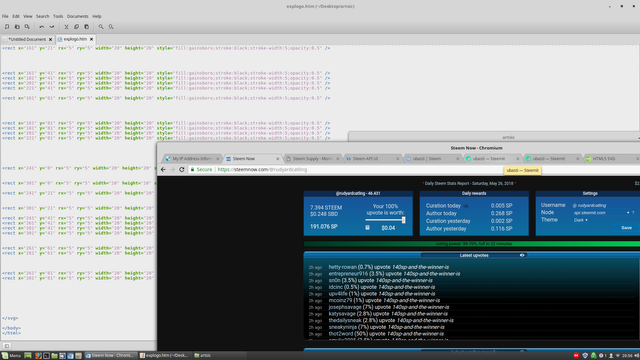Click thot2word (50%) upvote entry
The image size is (640, 360).
click(x=386, y=334)
